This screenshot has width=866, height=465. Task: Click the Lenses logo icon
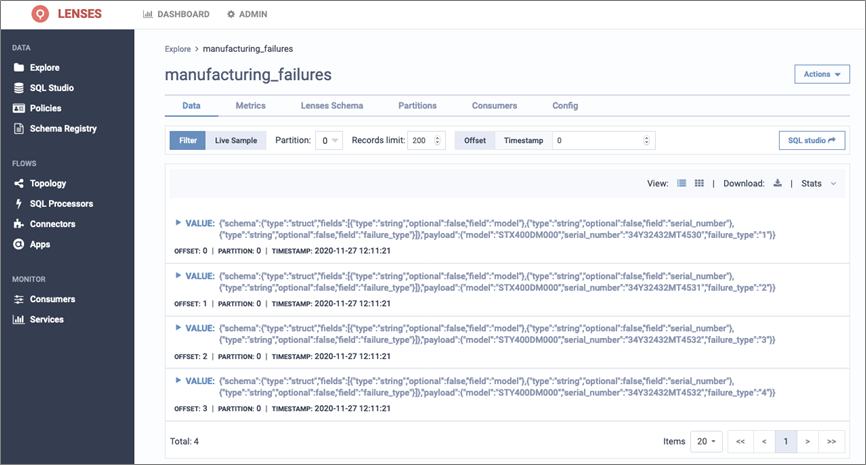pyautogui.click(x=40, y=14)
